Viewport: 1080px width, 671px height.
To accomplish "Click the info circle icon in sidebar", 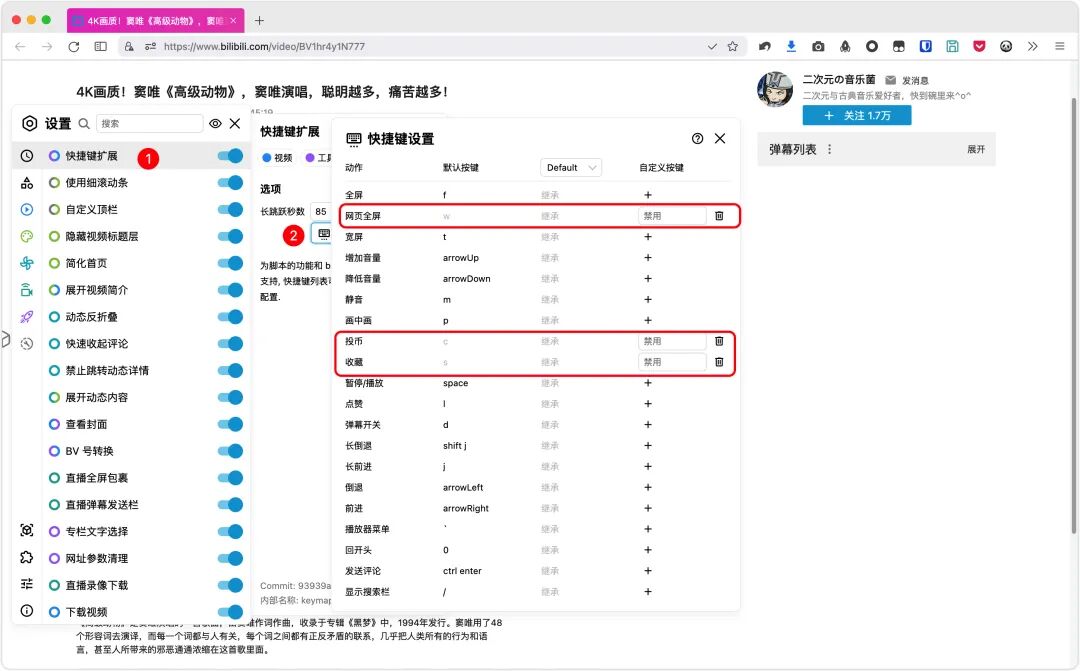I will (x=27, y=611).
